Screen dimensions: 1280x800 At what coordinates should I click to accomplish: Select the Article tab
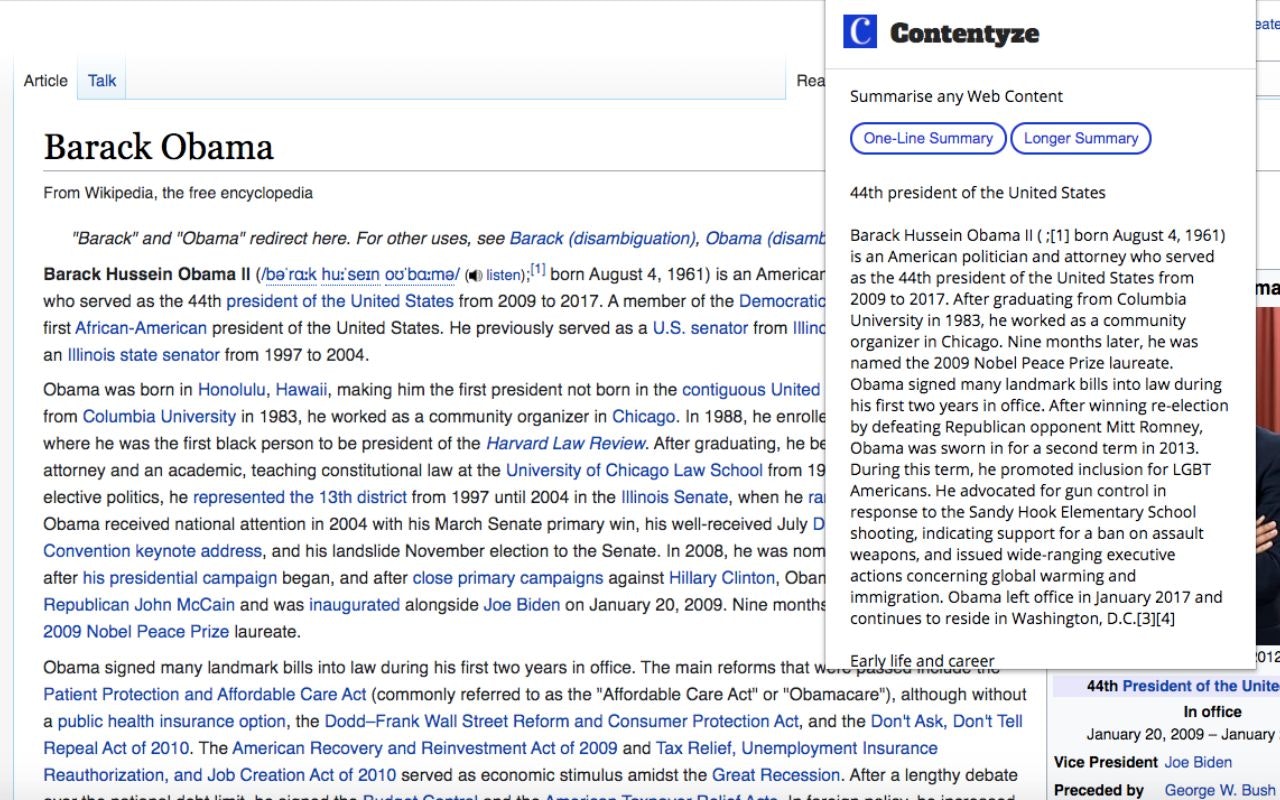pyautogui.click(x=44, y=80)
